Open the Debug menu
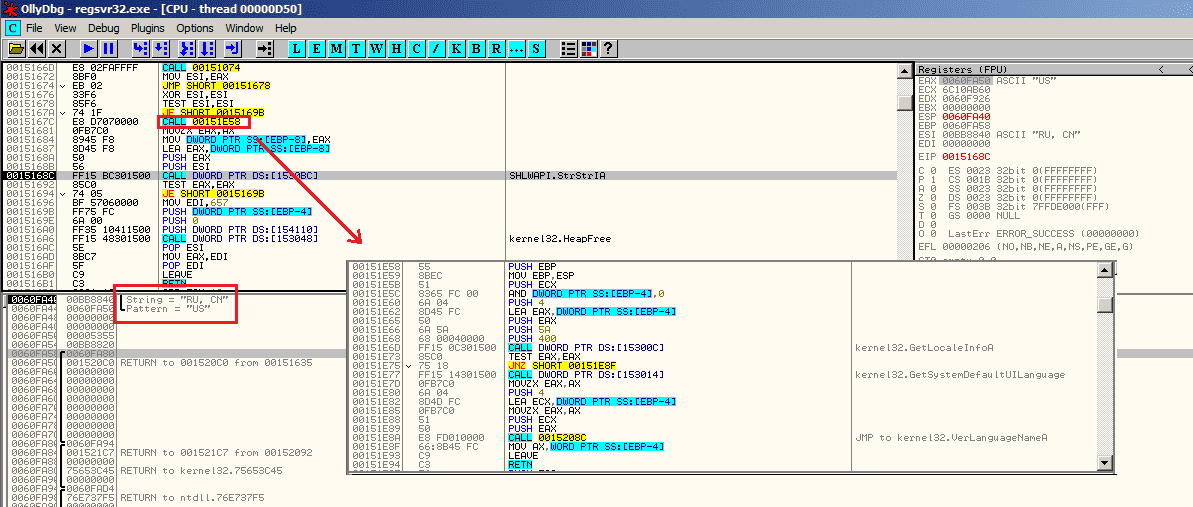Screen dimensions: 1193x507 pos(103,28)
